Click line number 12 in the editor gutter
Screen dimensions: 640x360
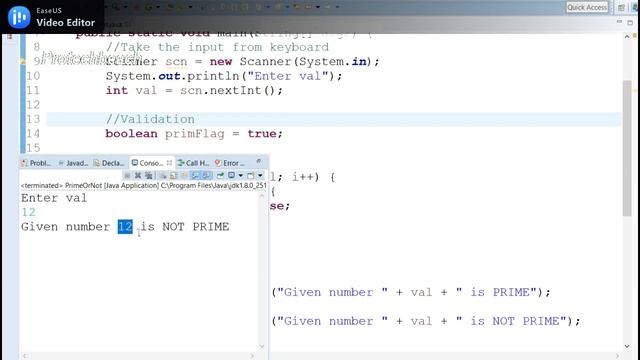click(x=33, y=105)
